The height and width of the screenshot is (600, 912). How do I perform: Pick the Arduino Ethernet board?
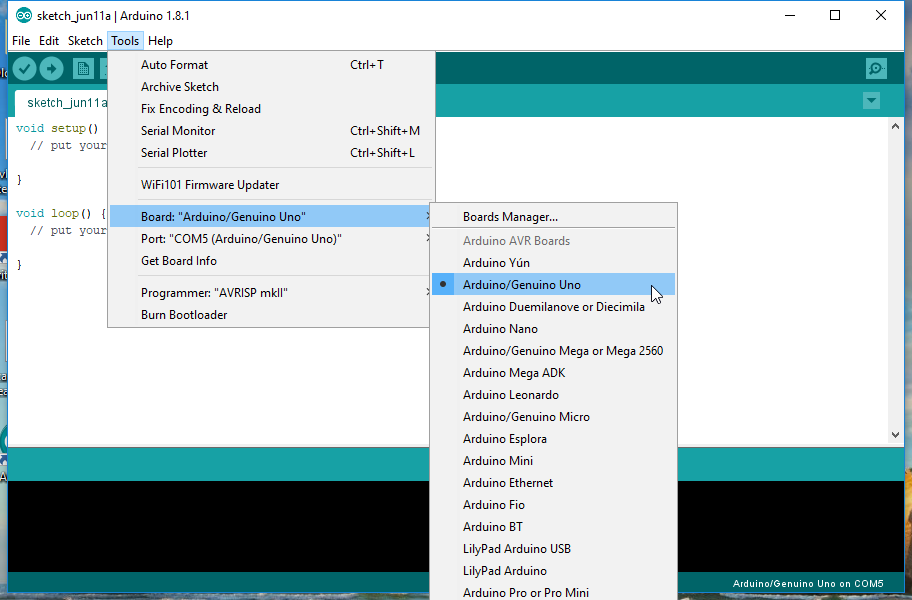tap(553, 483)
